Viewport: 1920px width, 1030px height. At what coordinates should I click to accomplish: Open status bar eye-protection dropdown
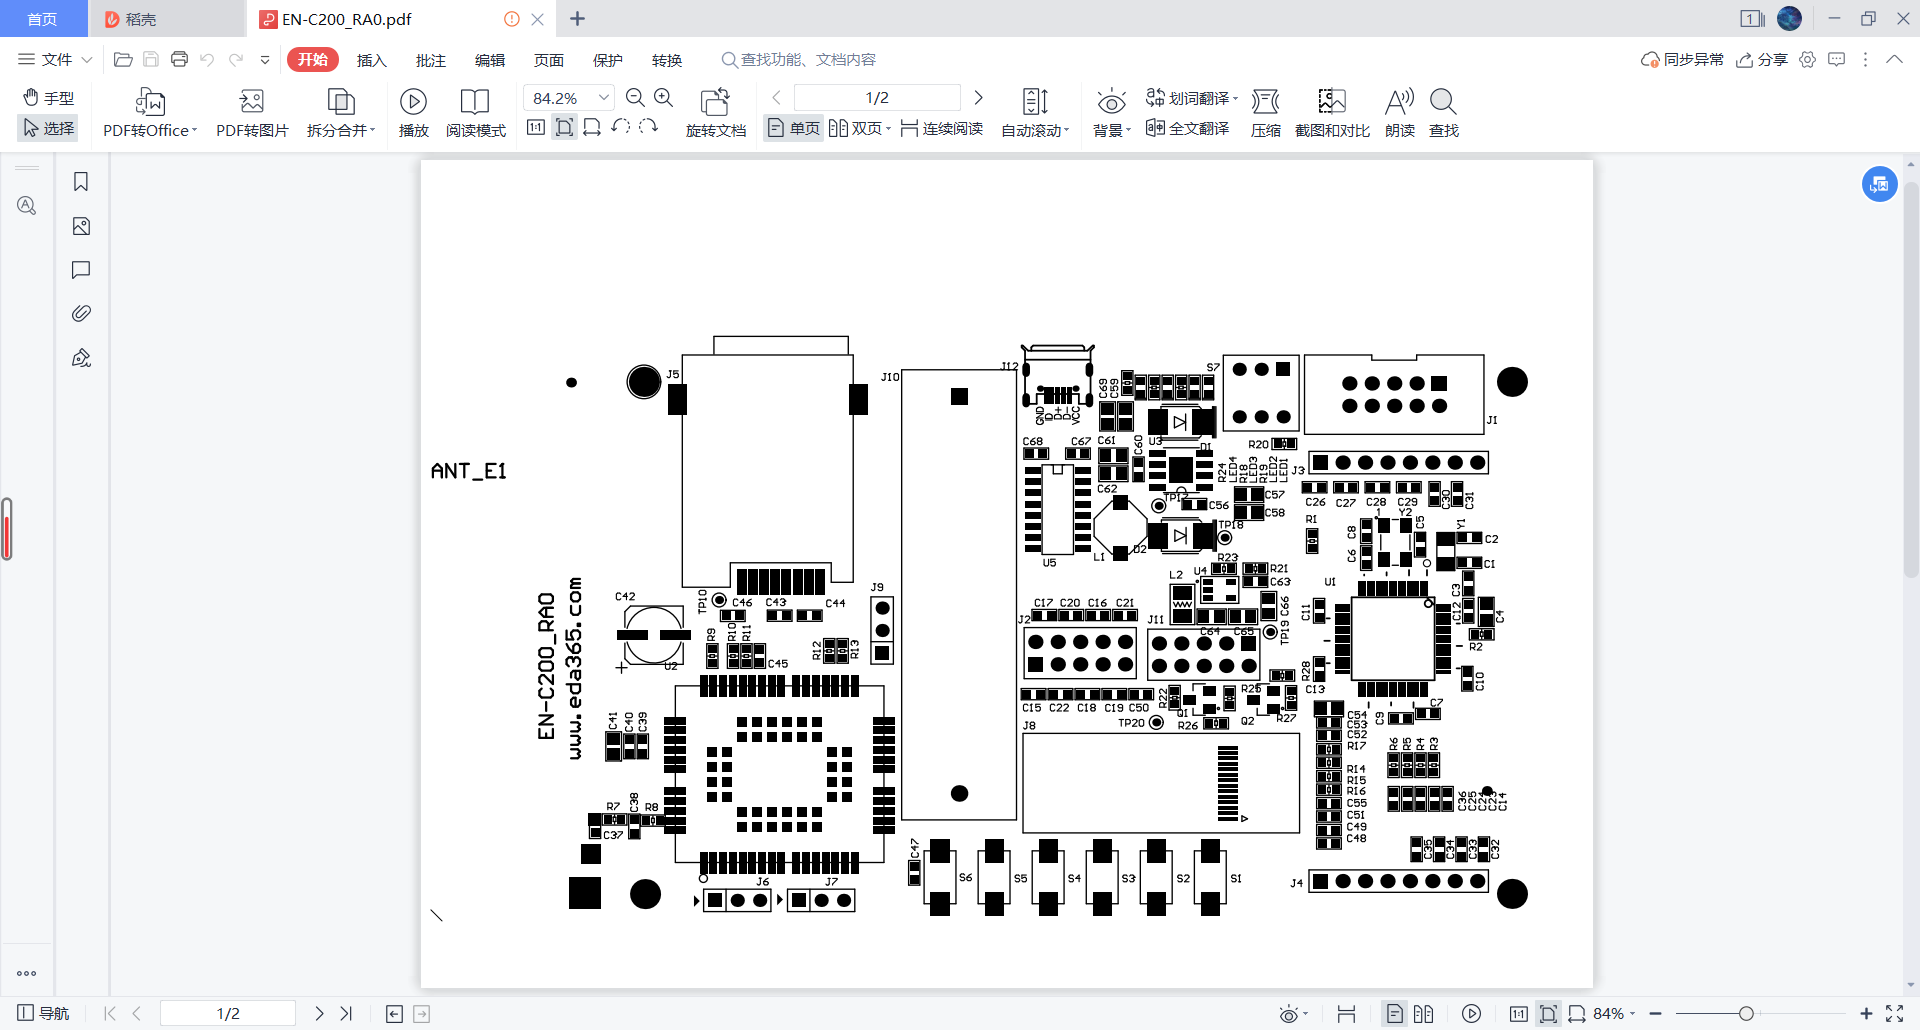pos(1294,1014)
